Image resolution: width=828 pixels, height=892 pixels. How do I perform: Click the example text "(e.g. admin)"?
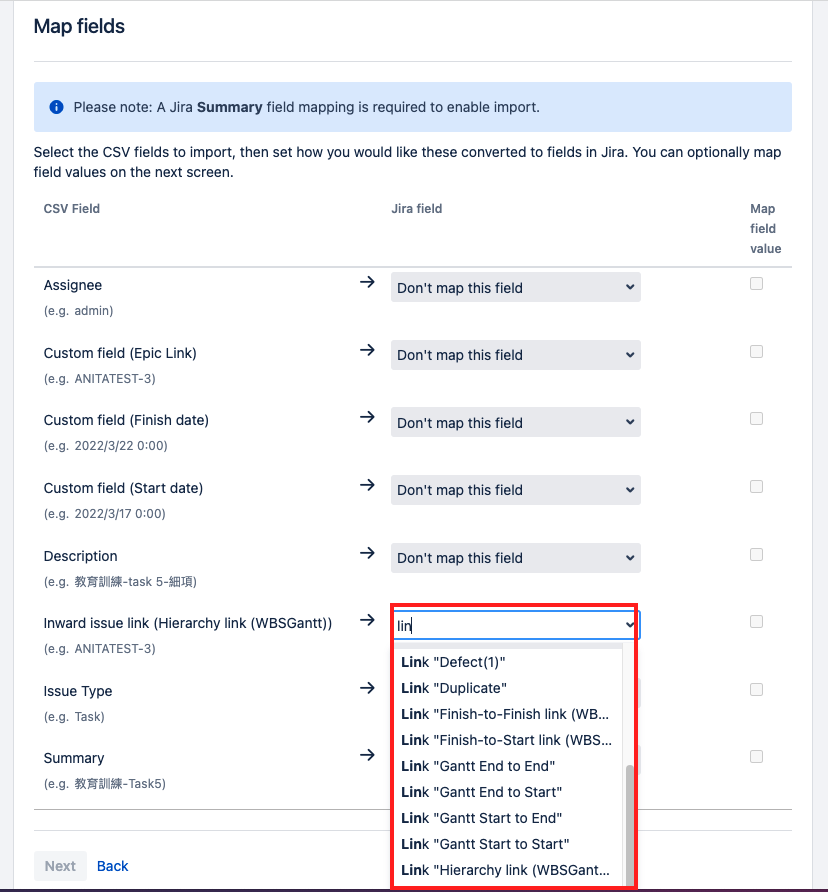coord(79,311)
